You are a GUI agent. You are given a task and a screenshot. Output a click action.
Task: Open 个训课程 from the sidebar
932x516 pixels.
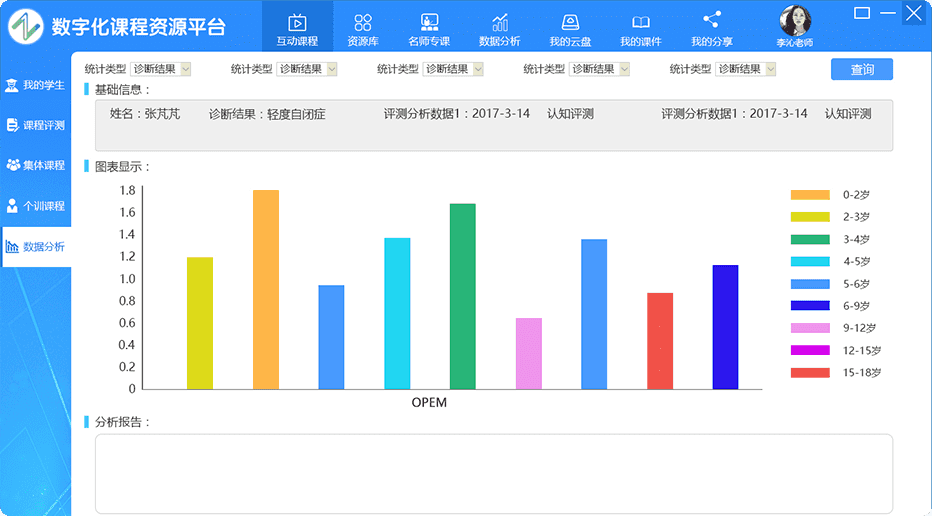tap(36, 206)
